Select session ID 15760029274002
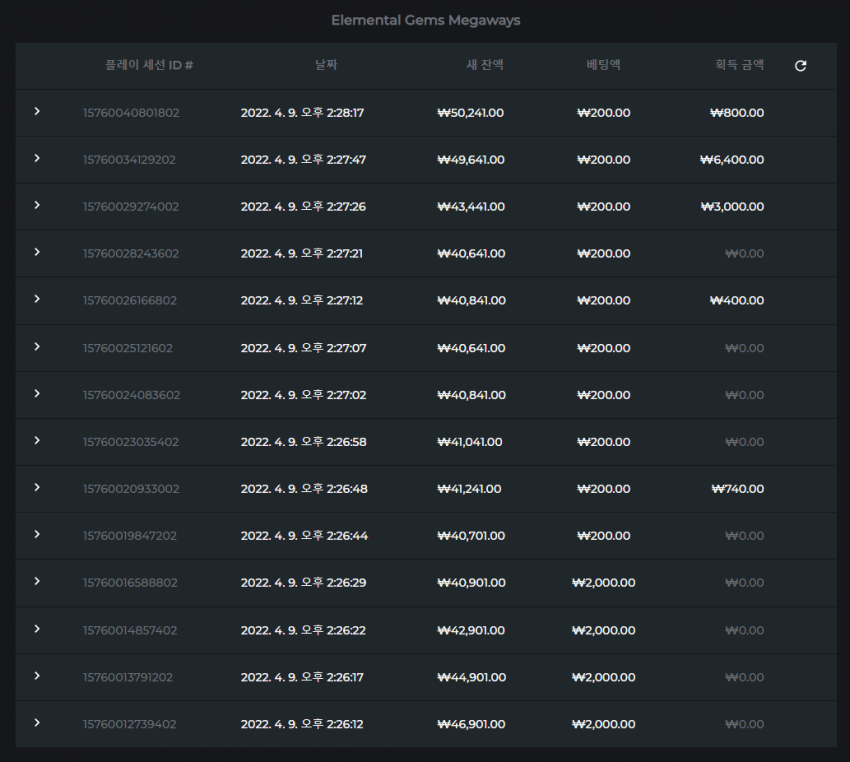 131,206
